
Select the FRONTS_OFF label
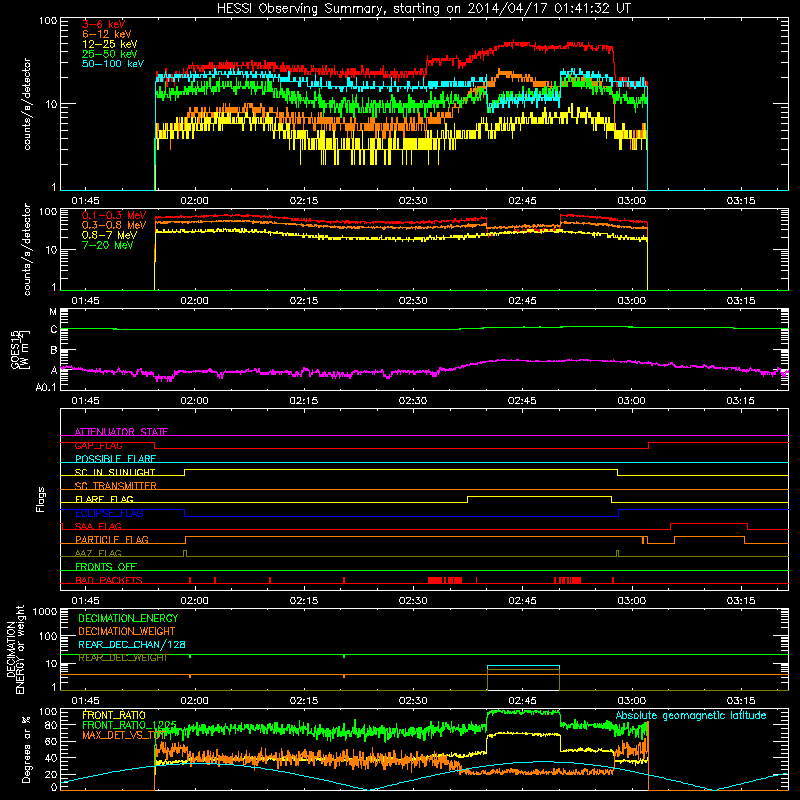[106, 567]
